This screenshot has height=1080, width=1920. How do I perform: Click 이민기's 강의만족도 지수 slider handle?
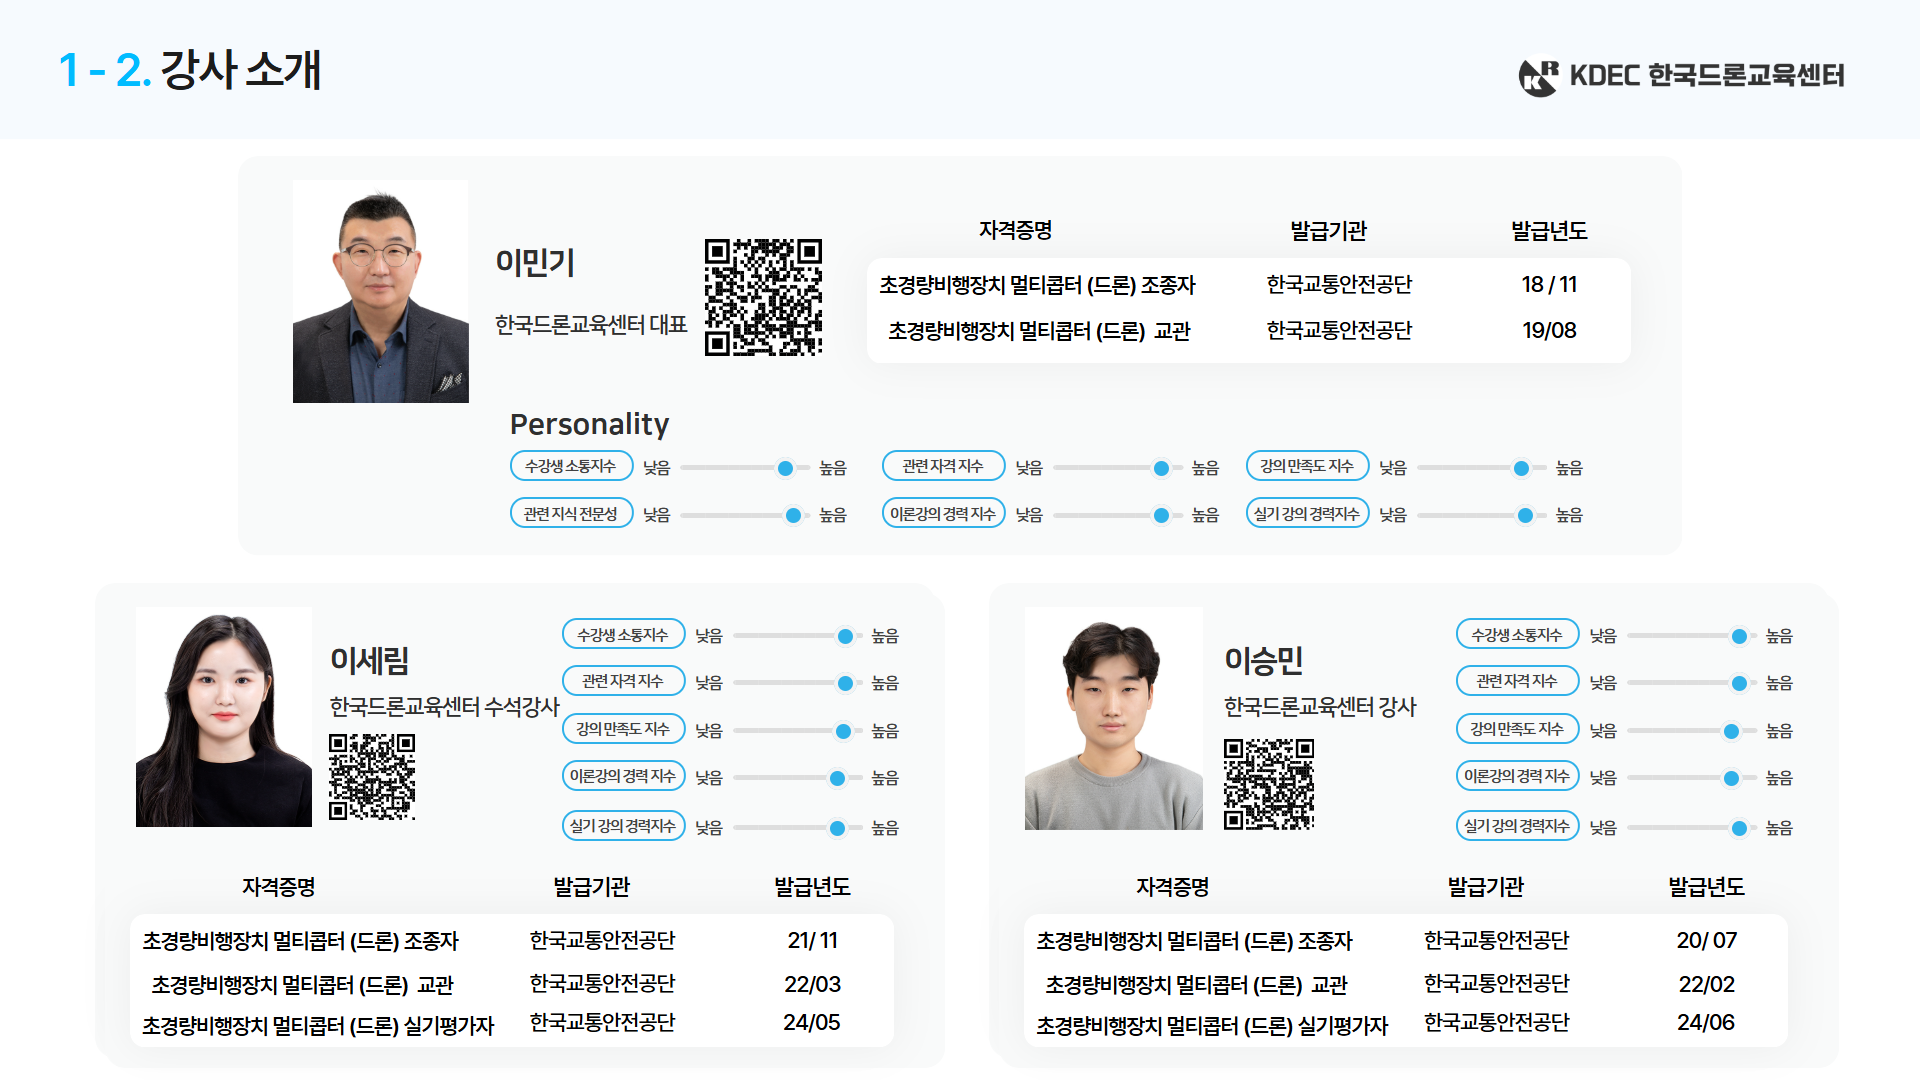click(x=1521, y=468)
